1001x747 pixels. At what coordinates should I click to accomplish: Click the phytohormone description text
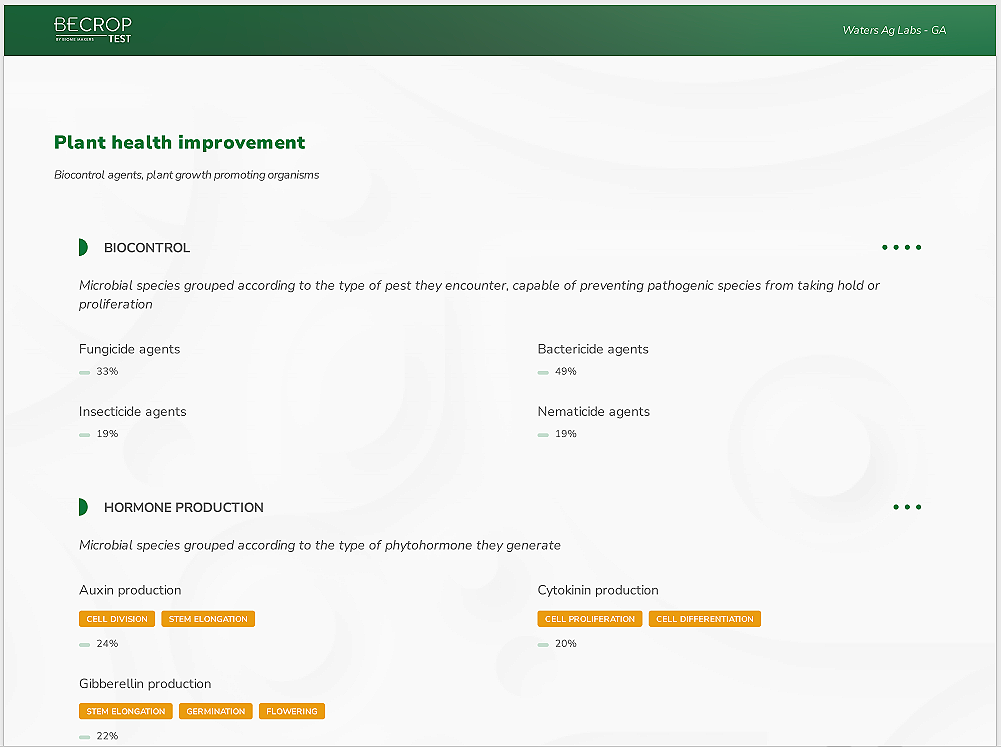tap(320, 545)
